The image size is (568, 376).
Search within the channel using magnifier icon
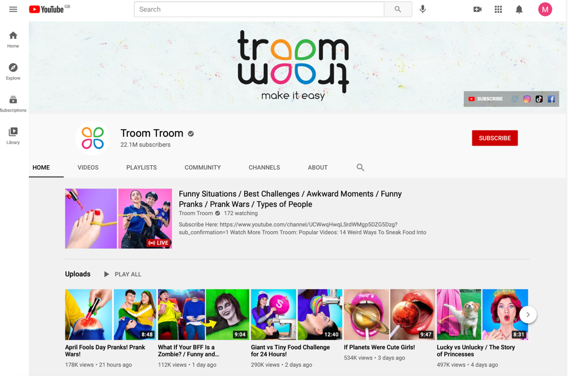pyautogui.click(x=360, y=167)
